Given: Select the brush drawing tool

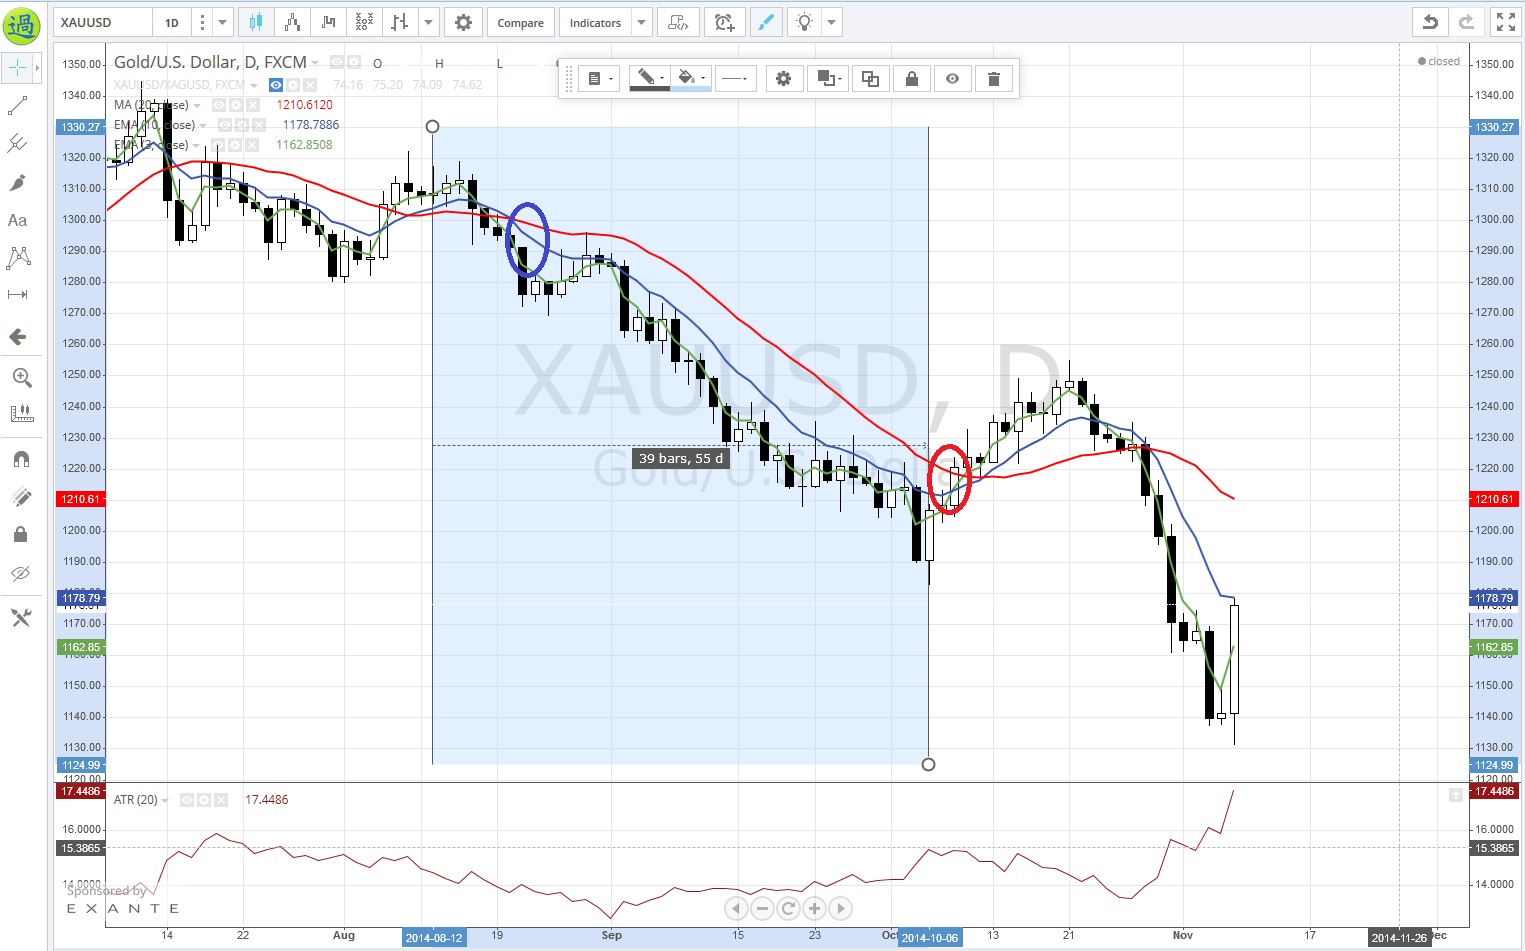Looking at the screenshot, I should tap(18, 183).
